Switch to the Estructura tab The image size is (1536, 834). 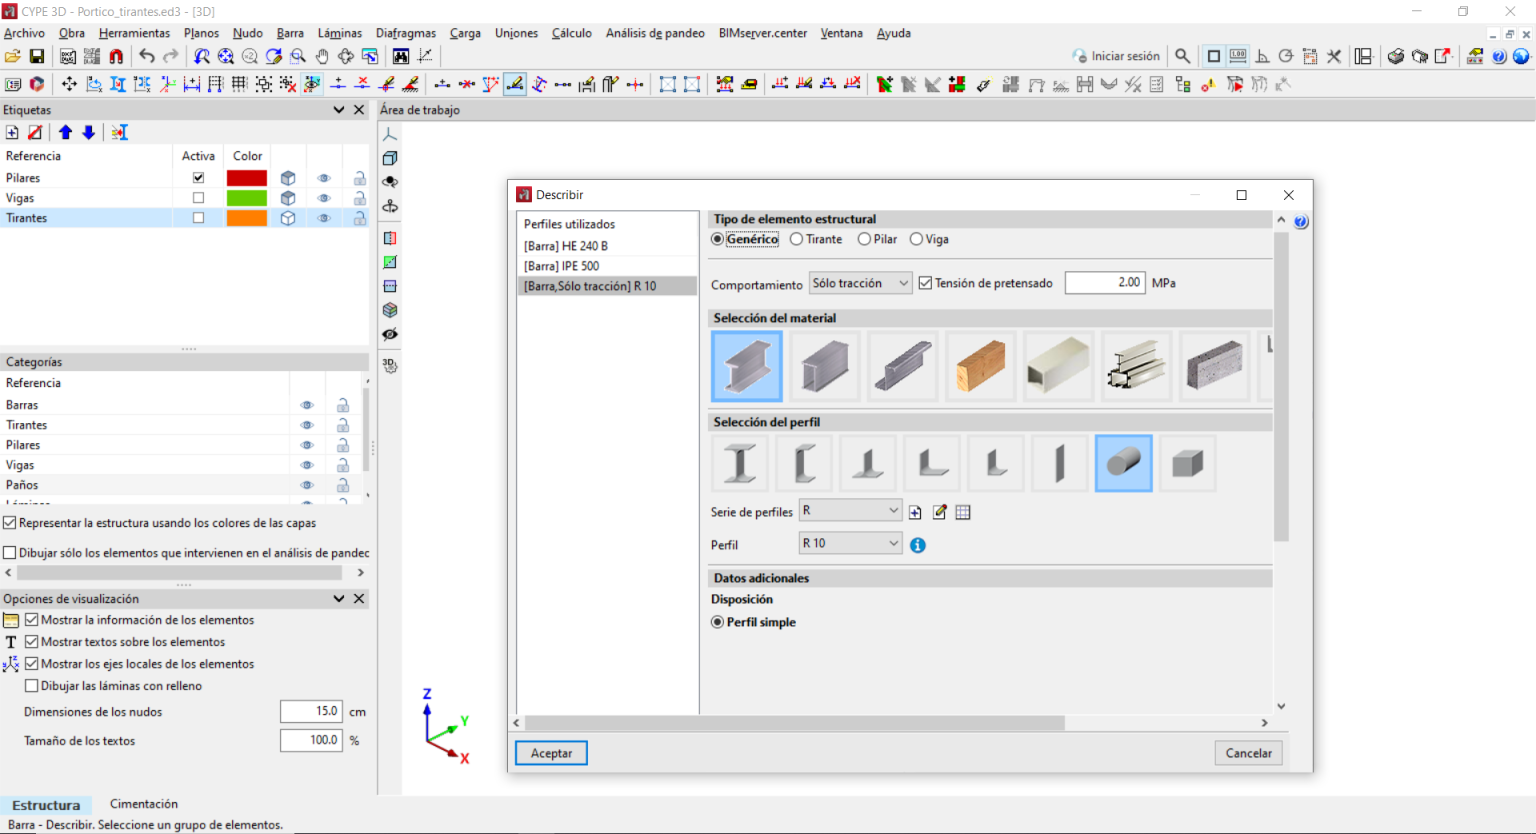pos(46,805)
